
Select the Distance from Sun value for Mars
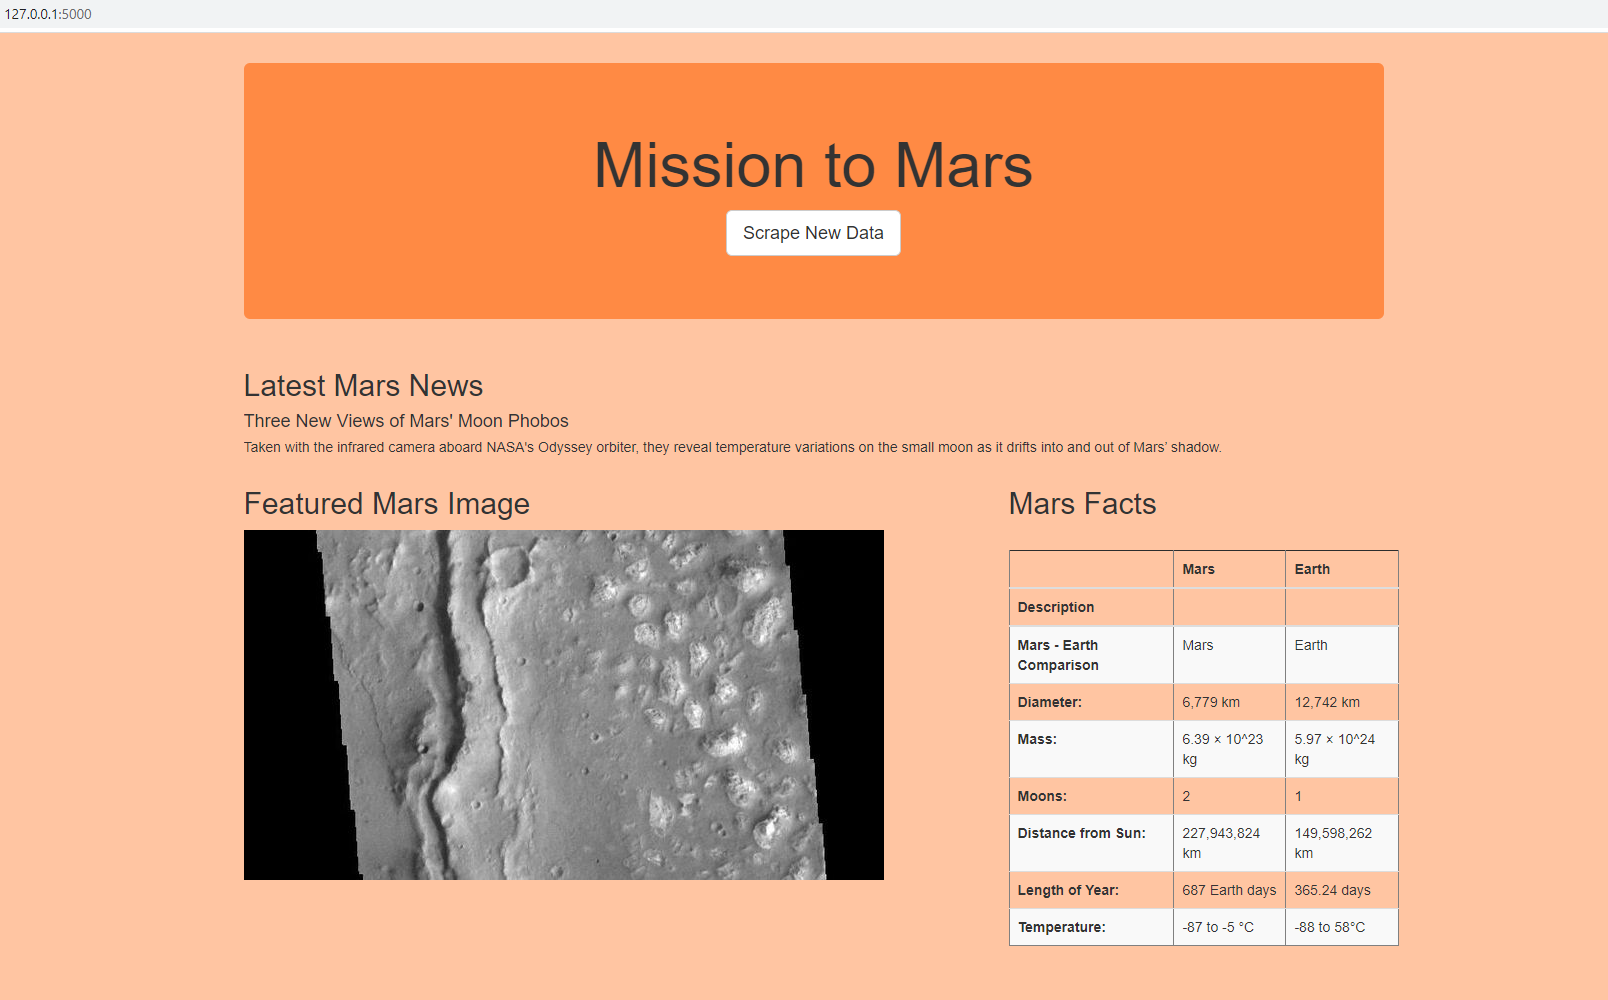point(1222,843)
